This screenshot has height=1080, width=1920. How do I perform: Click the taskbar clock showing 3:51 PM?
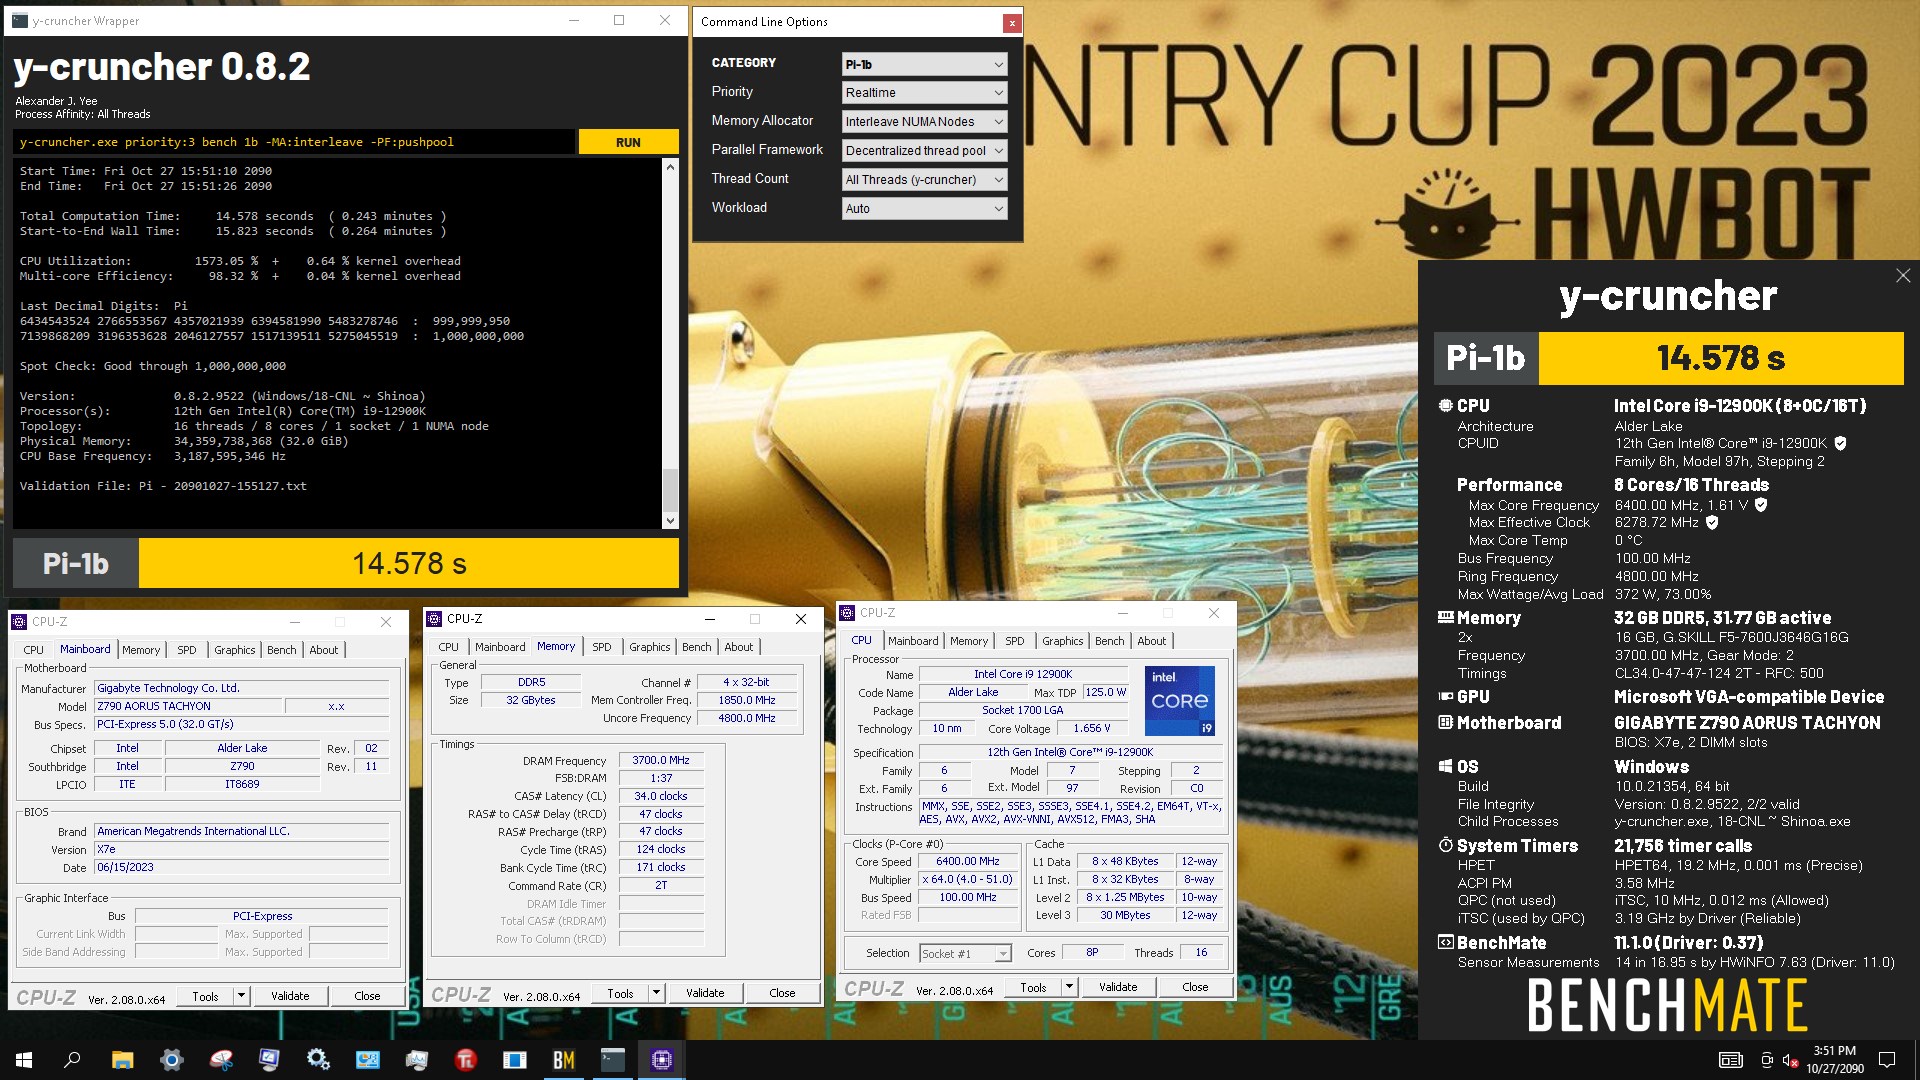(x=1834, y=1060)
